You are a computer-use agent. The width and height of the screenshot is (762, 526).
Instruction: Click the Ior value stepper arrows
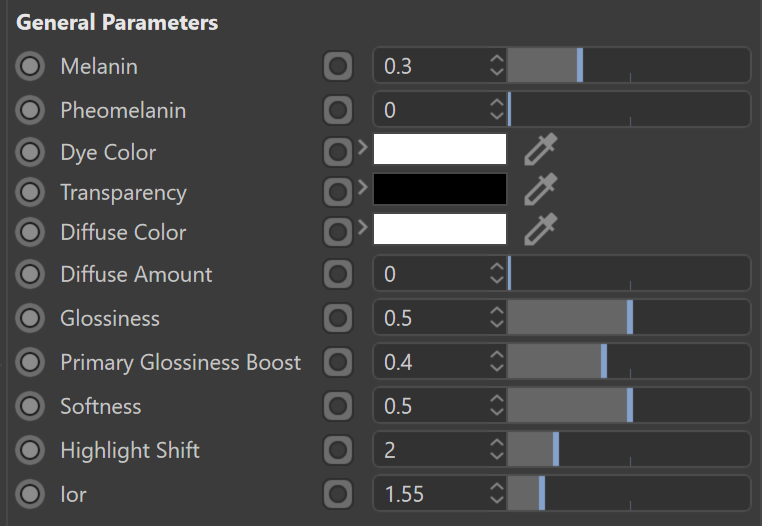[497, 494]
